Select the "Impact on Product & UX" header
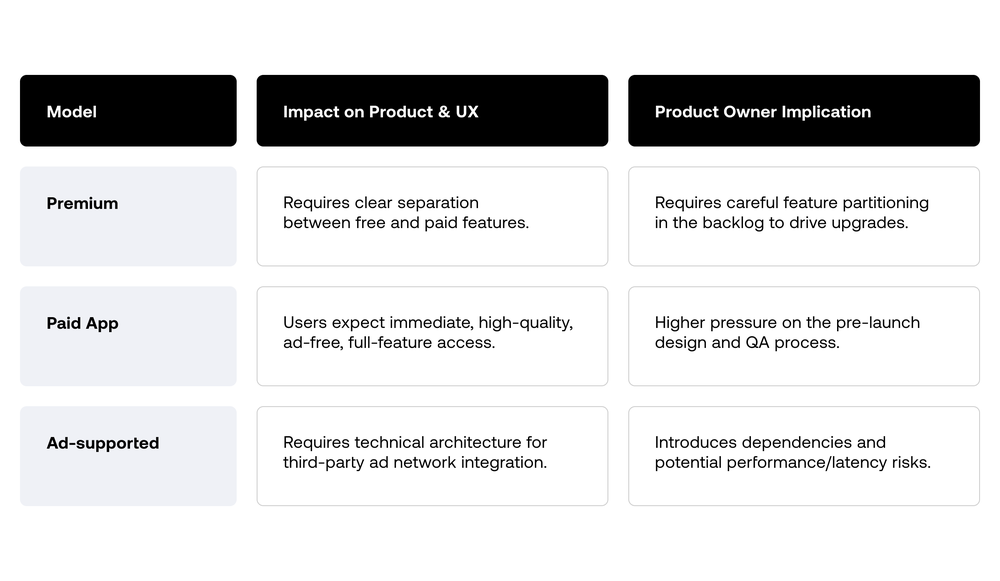 point(432,111)
